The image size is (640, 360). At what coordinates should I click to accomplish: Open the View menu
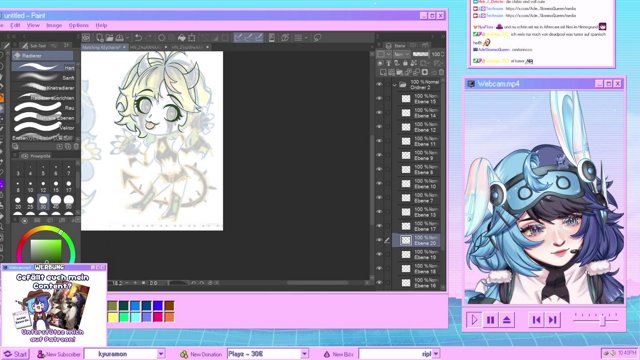[33, 25]
